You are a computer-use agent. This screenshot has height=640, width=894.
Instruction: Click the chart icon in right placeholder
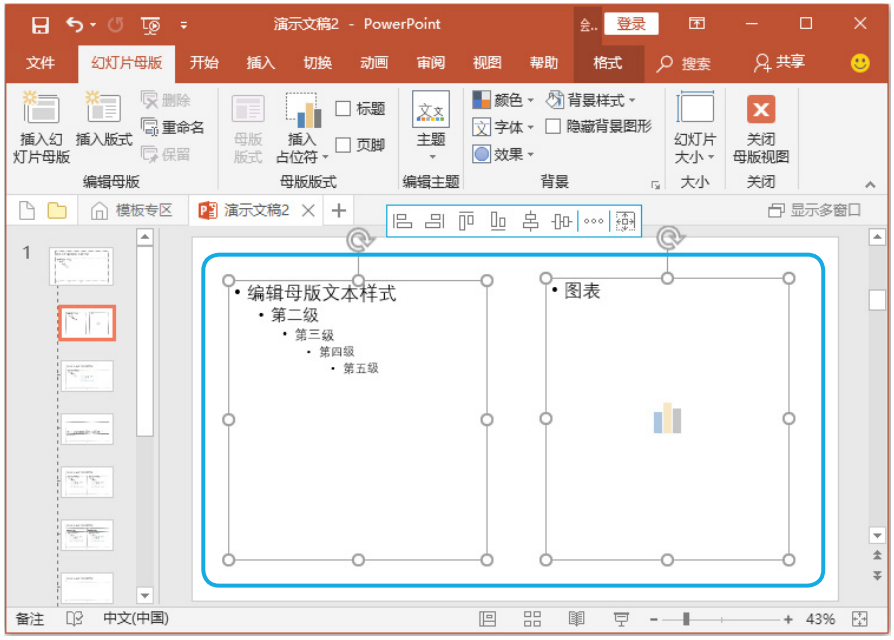click(667, 419)
